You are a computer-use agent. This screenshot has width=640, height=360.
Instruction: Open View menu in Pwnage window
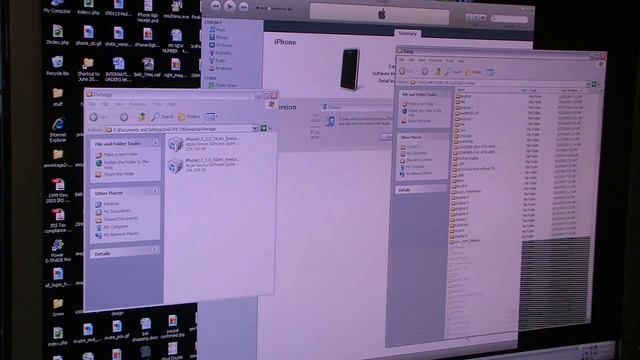pyautogui.click(x=119, y=104)
